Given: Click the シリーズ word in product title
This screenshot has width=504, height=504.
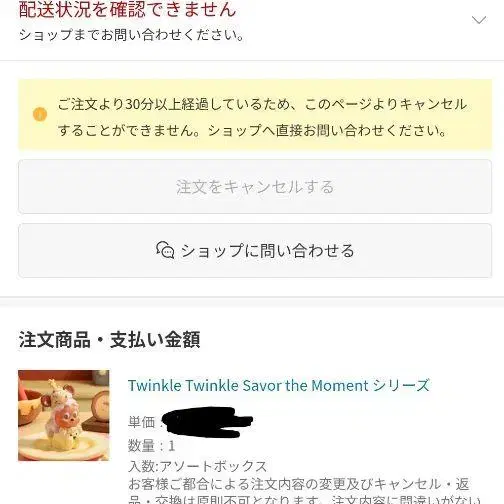Looking at the screenshot, I should (x=401, y=386).
